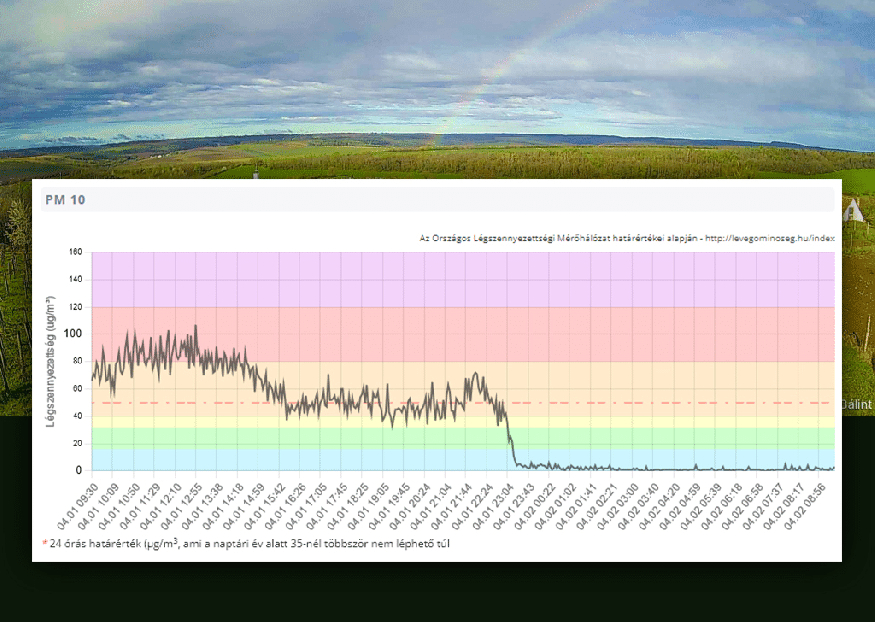Open the levegominoseg.hu source link
This screenshot has width=875, height=622.
(770, 238)
